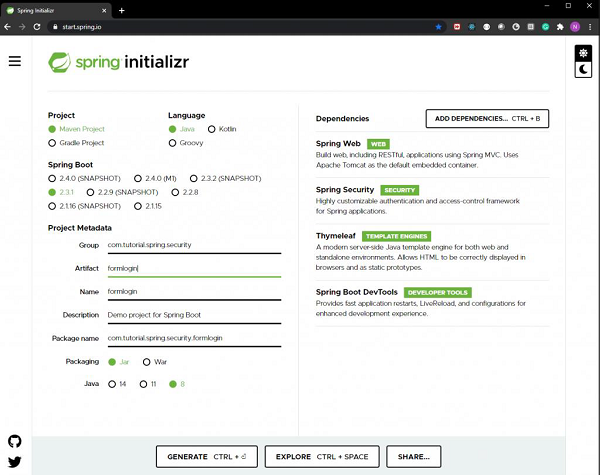This screenshot has width=600, height=475.
Task: Select Spring Boot 2.4.0 (M1)
Action: (155, 178)
